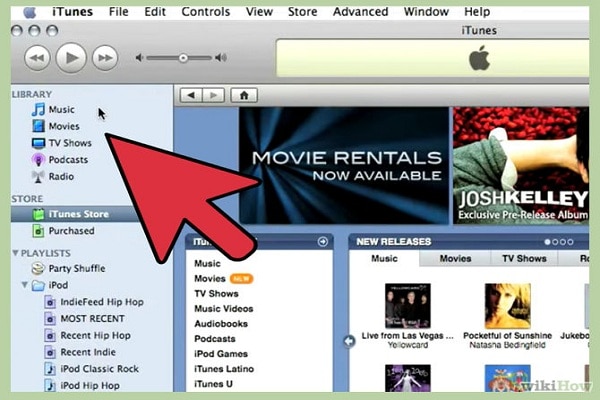
Task: Click the Josh Kelley pre-release album banner
Action: point(521,165)
